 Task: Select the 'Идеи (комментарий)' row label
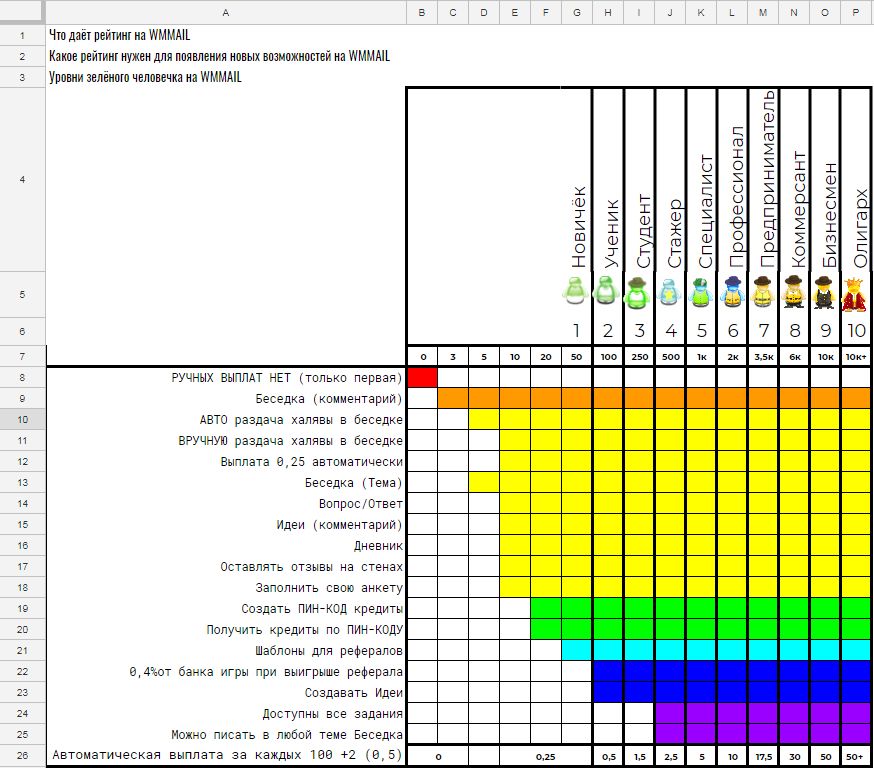click(x=339, y=525)
